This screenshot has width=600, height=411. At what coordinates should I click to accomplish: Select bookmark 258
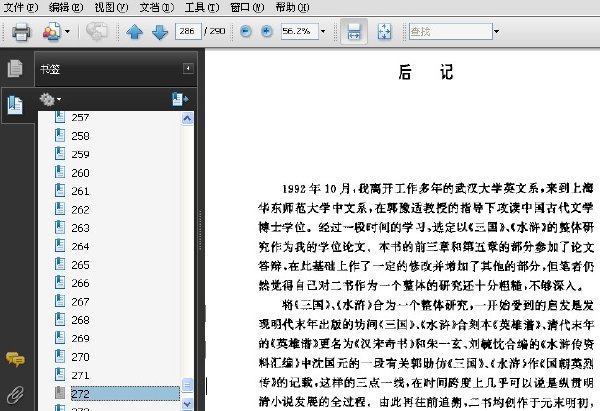click(x=80, y=136)
